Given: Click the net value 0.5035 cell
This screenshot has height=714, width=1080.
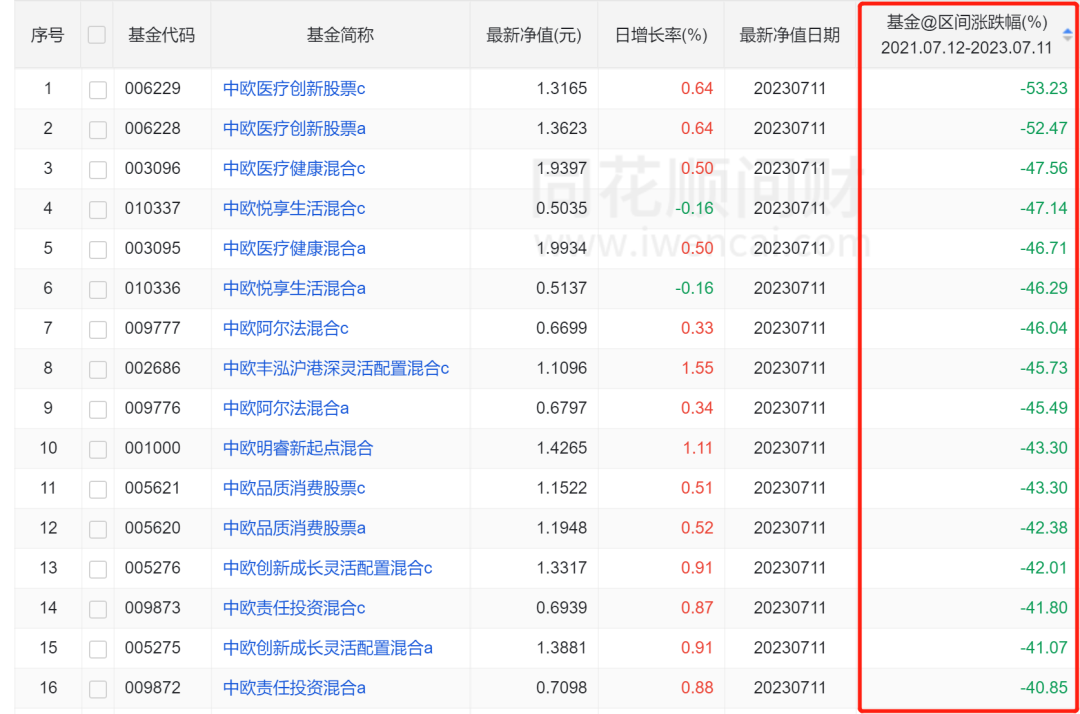Looking at the screenshot, I should (561, 209).
